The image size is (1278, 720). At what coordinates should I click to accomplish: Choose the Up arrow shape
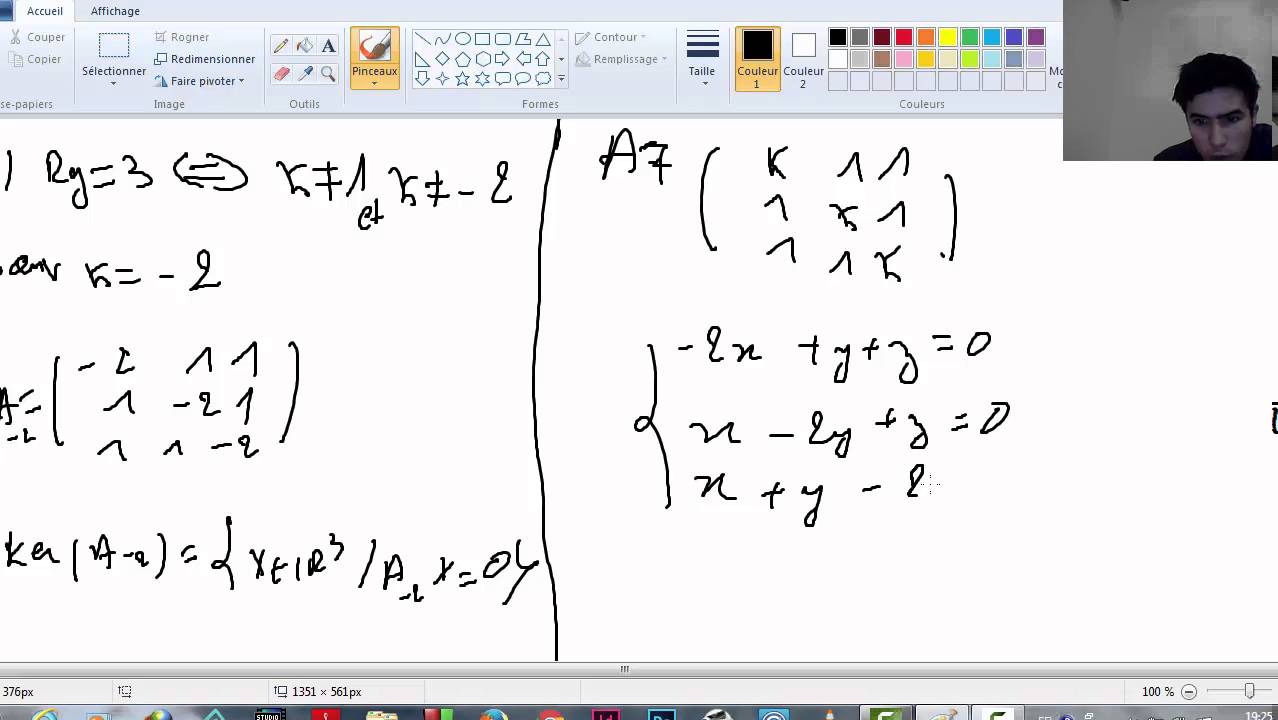[542, 59]
